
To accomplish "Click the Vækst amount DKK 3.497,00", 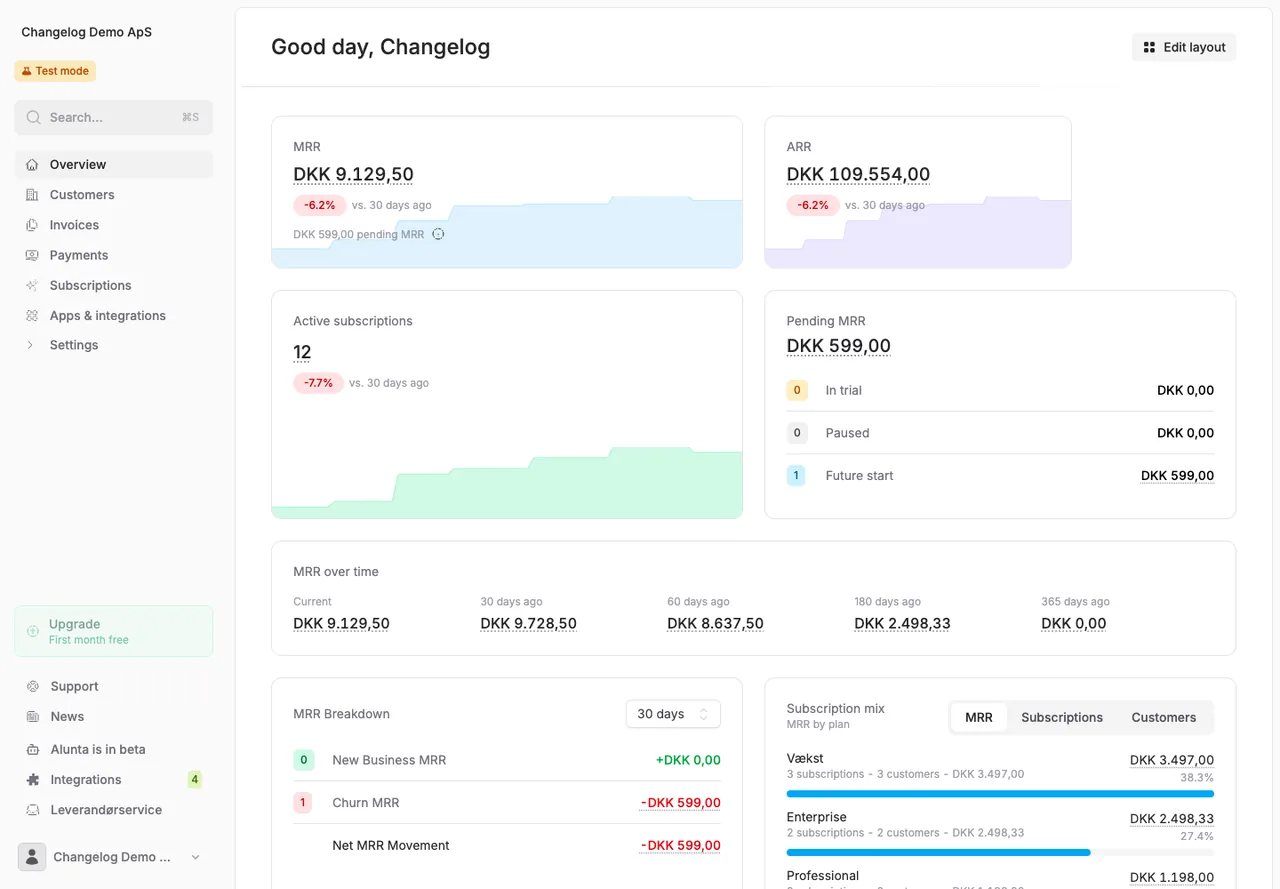I will pos(1172,760).
